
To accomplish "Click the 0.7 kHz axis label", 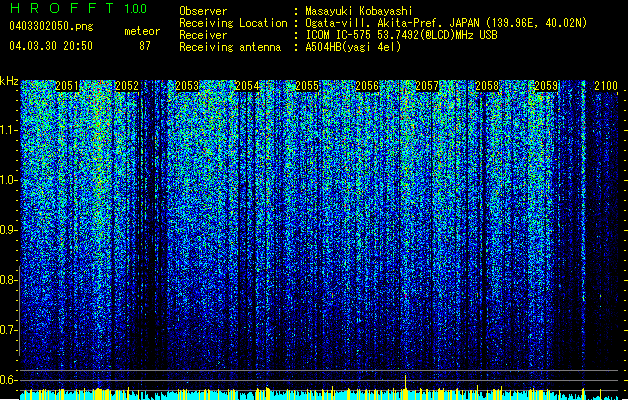I will (x=8, y=330).
